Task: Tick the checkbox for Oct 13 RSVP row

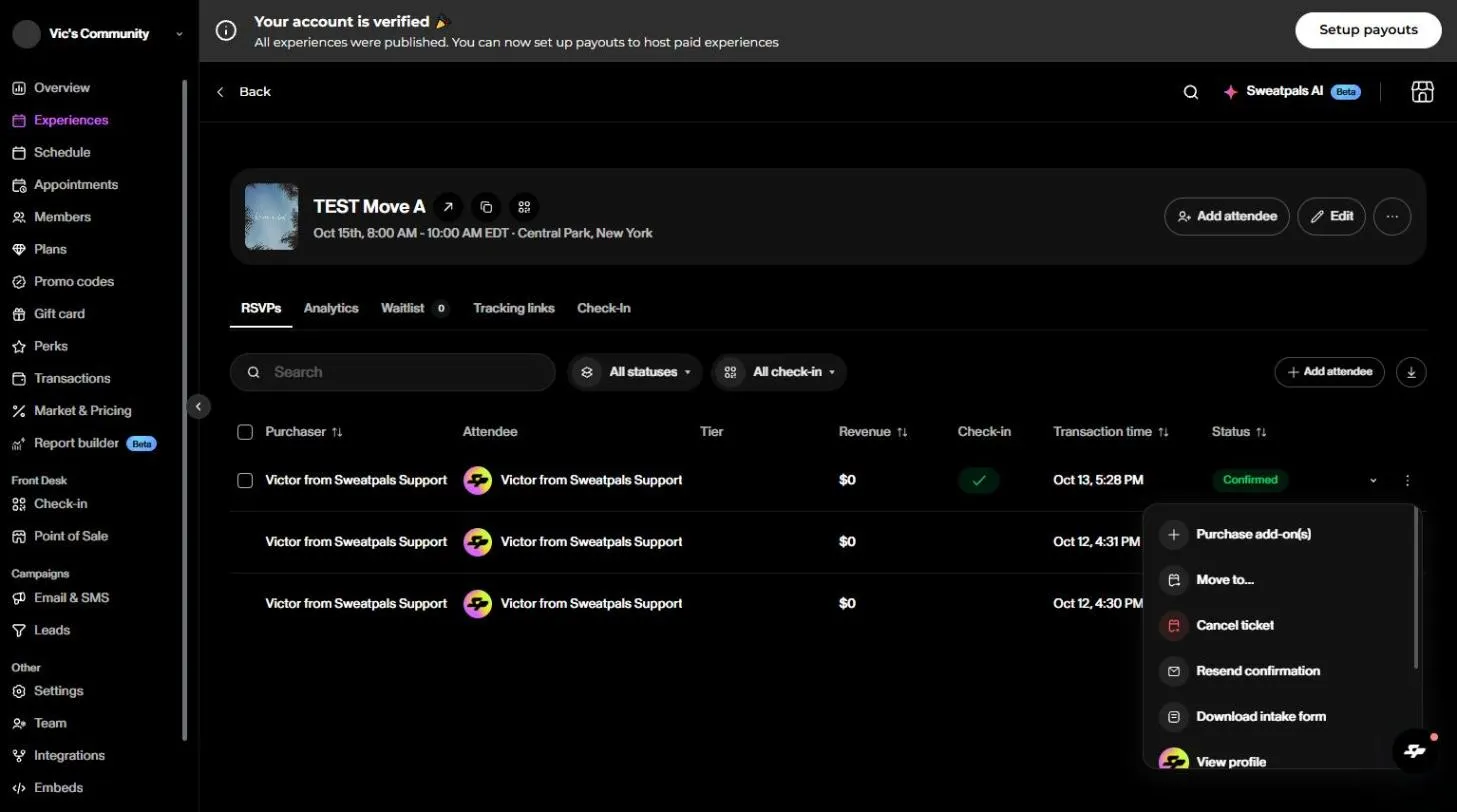Action: [x=245, y=480]
